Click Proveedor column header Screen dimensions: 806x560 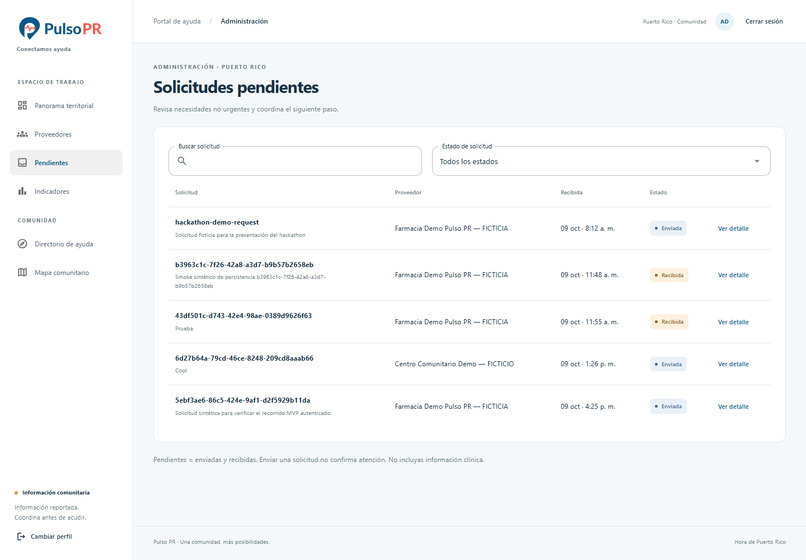pos(408,192)
